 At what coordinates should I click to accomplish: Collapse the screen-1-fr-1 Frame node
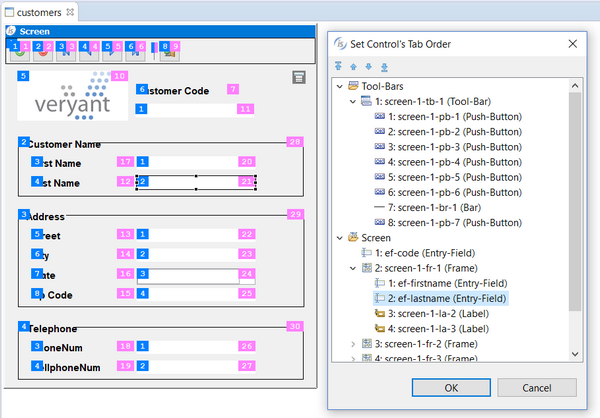click(352, 268)
